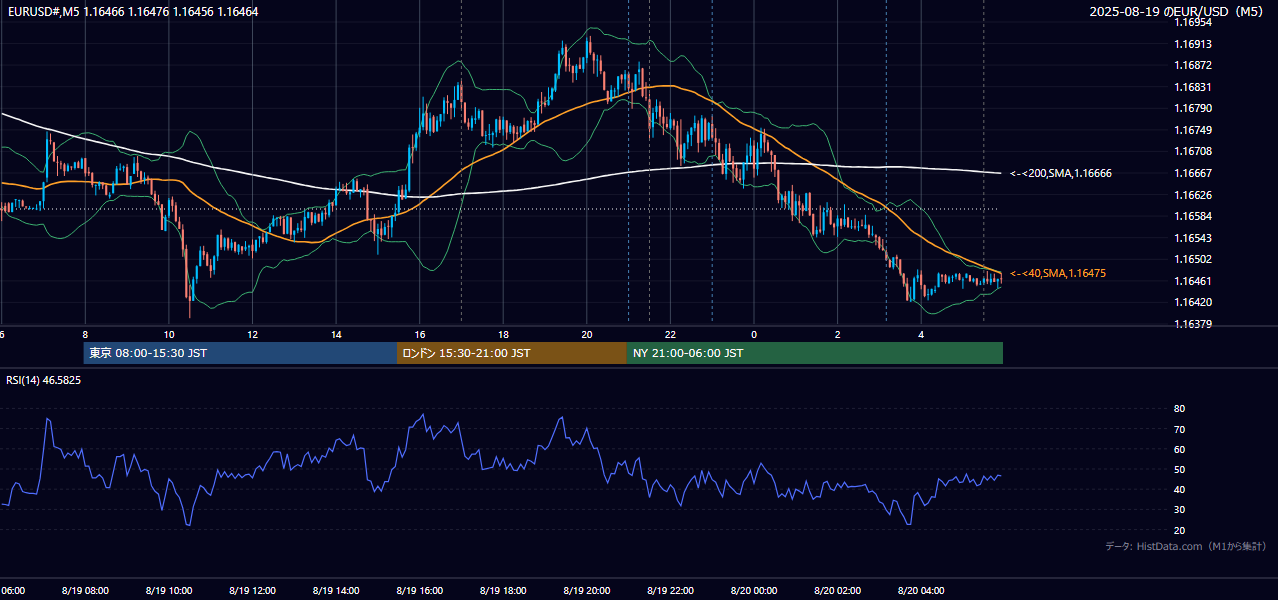Click price level 1.16872 on the price axis
1278x600 pixels.
pyautogui.click(x=1192, y=65)
